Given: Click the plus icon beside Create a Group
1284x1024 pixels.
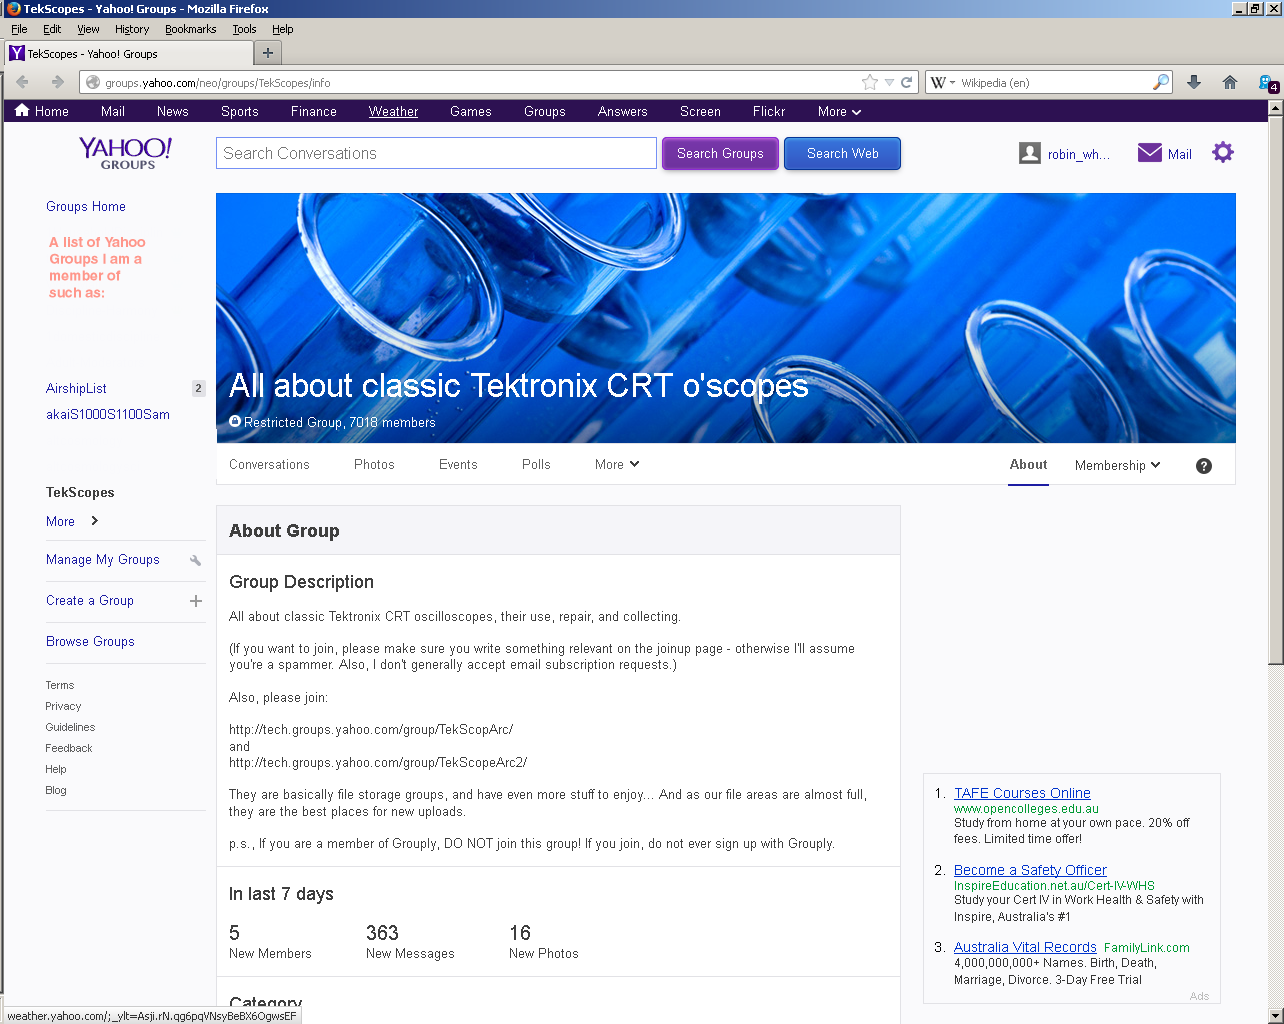Looking at the screenshot, I should coord(196,601).
